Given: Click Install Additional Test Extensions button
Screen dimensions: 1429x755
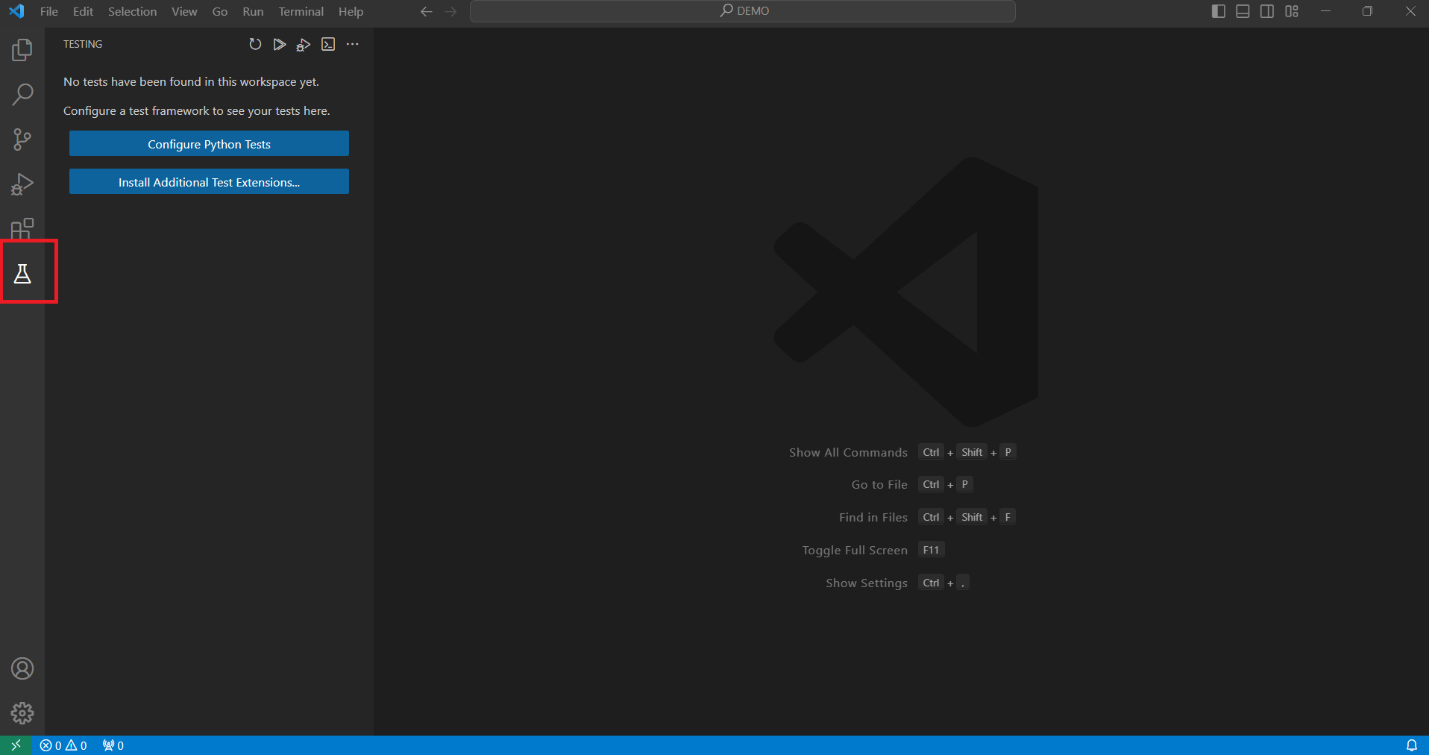Looking at the screenshot, I should point(209,182).
